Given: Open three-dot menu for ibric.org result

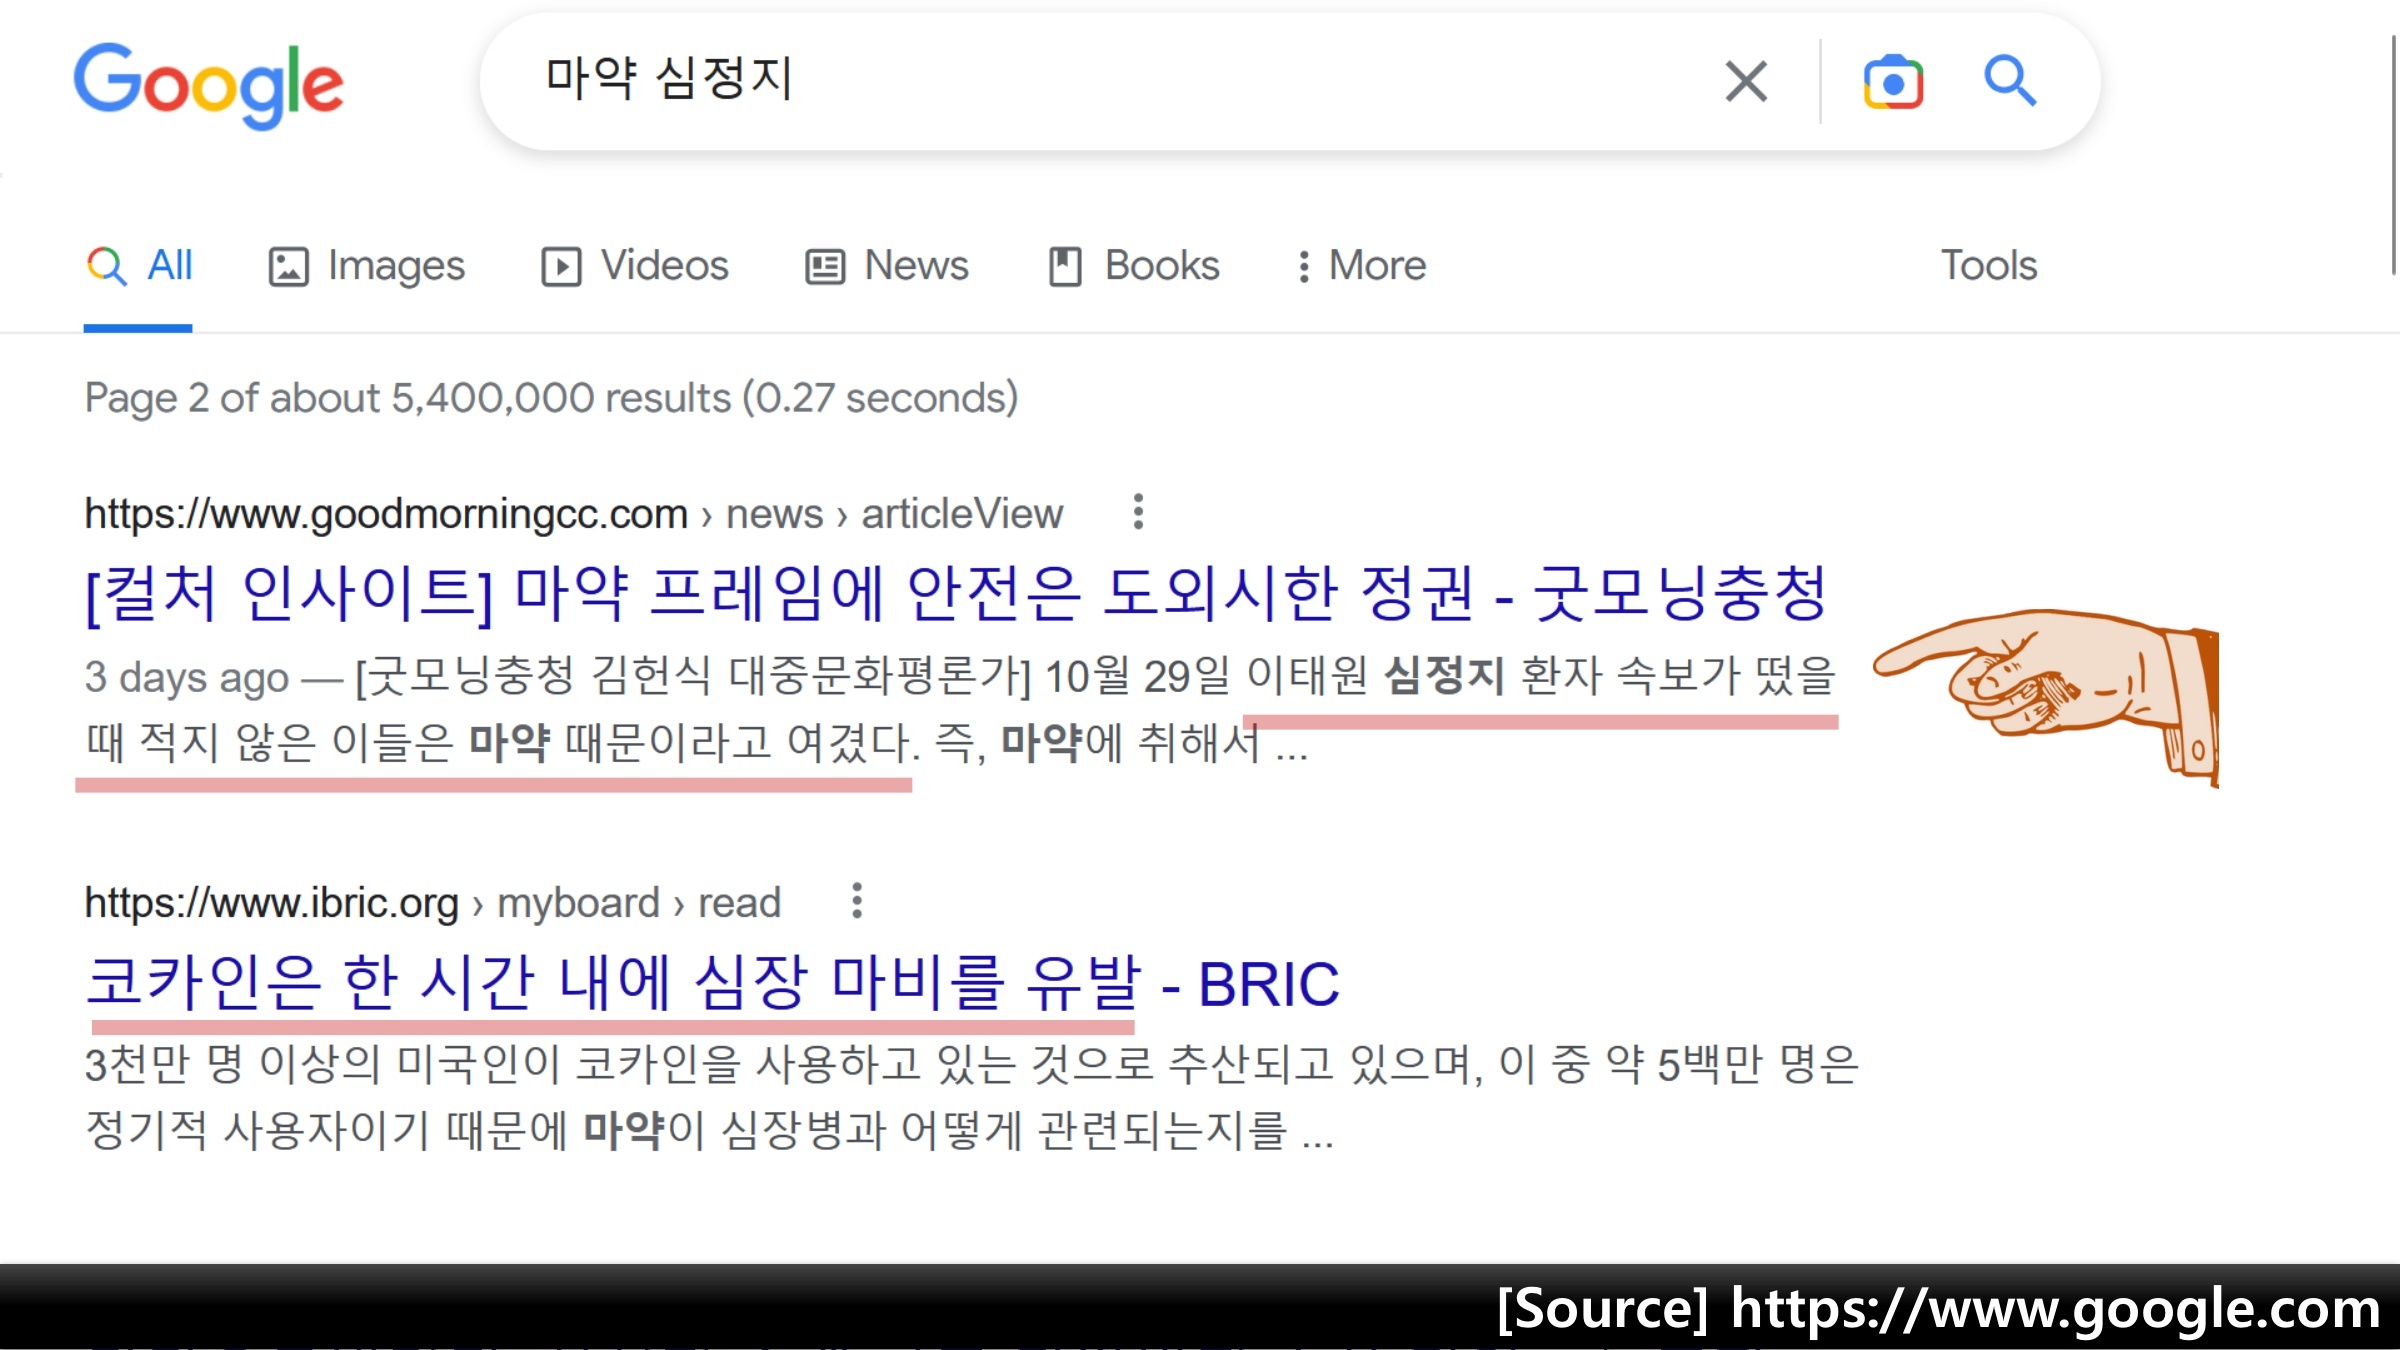Looking at the screenshot, I should click(857, 901).
